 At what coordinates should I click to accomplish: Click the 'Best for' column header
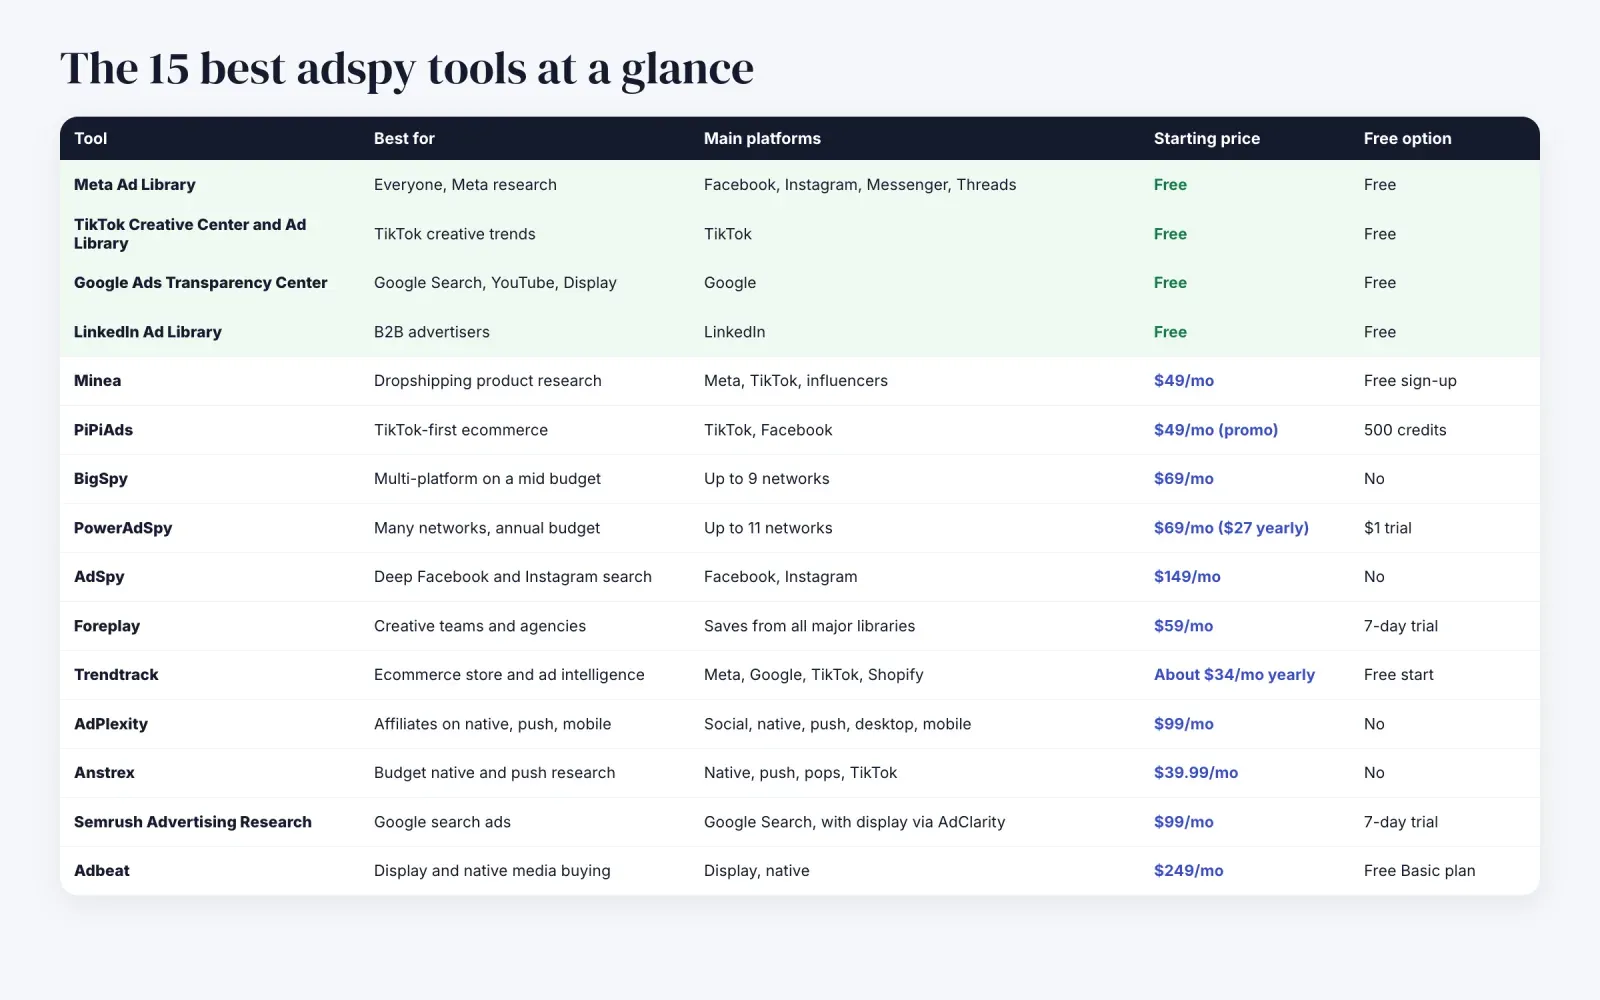(404, 139)
